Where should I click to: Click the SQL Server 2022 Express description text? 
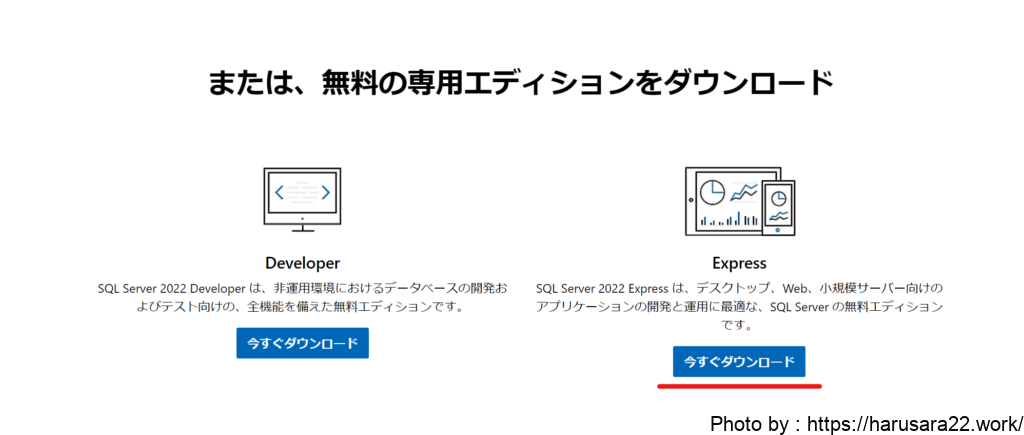(x=739, y=305)
